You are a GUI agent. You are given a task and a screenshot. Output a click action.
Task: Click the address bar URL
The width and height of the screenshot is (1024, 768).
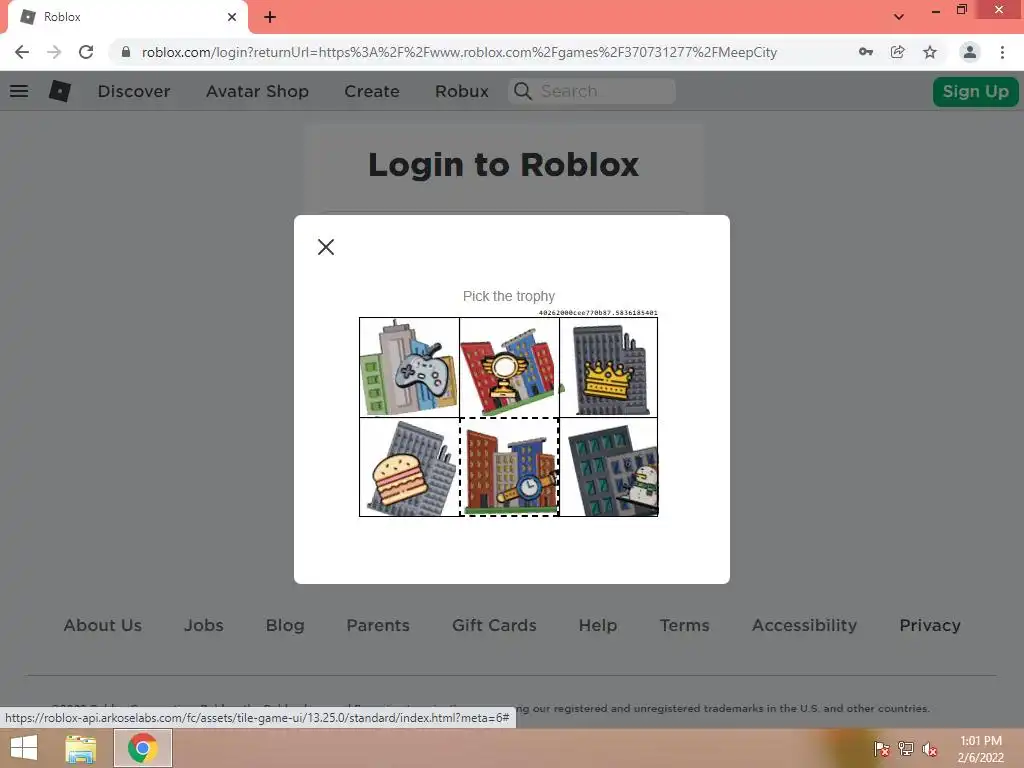459,52
